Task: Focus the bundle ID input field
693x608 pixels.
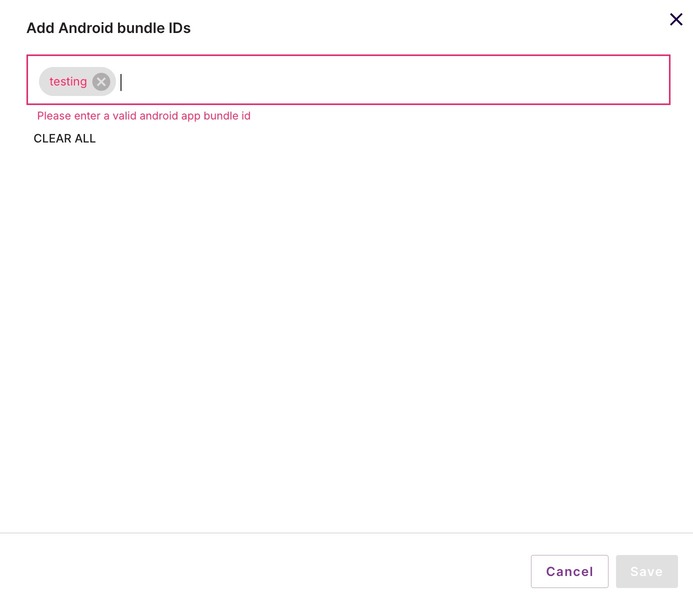Action: 348,80
